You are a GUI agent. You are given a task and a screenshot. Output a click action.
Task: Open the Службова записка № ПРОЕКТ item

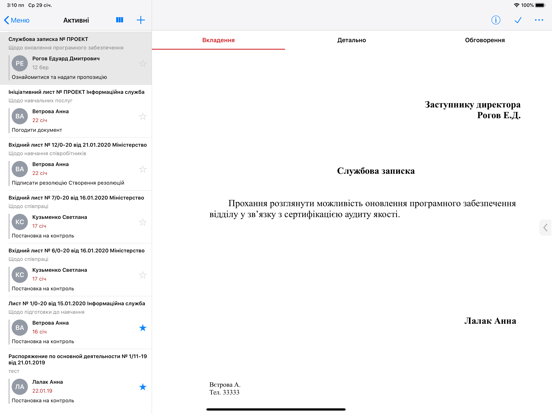[76, 58]
